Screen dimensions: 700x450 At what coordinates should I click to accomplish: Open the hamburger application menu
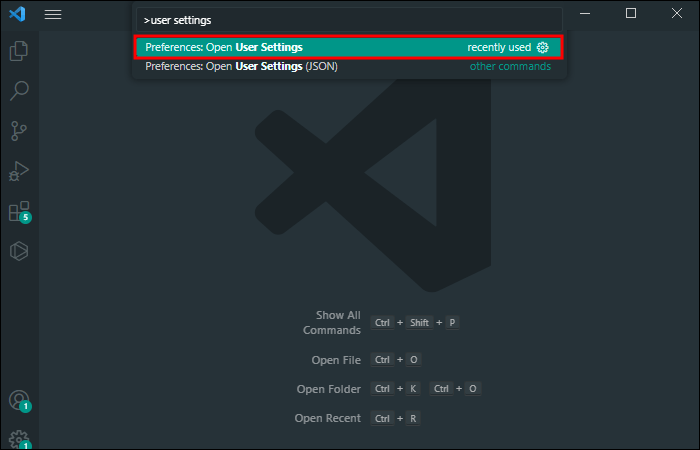(53, 14)
